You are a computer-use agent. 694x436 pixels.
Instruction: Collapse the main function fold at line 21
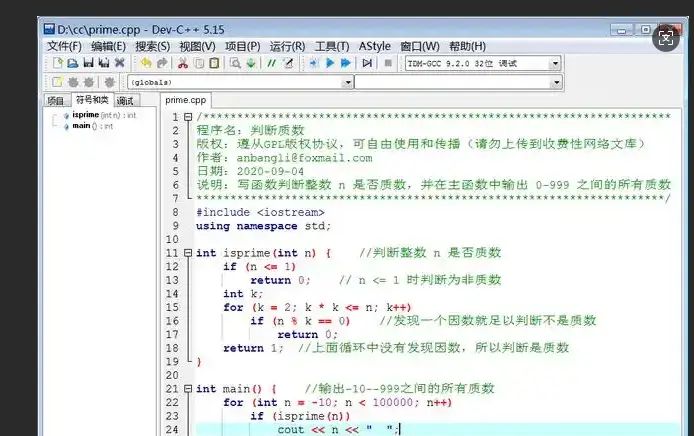pyautogui.click(x=188, y=389)
